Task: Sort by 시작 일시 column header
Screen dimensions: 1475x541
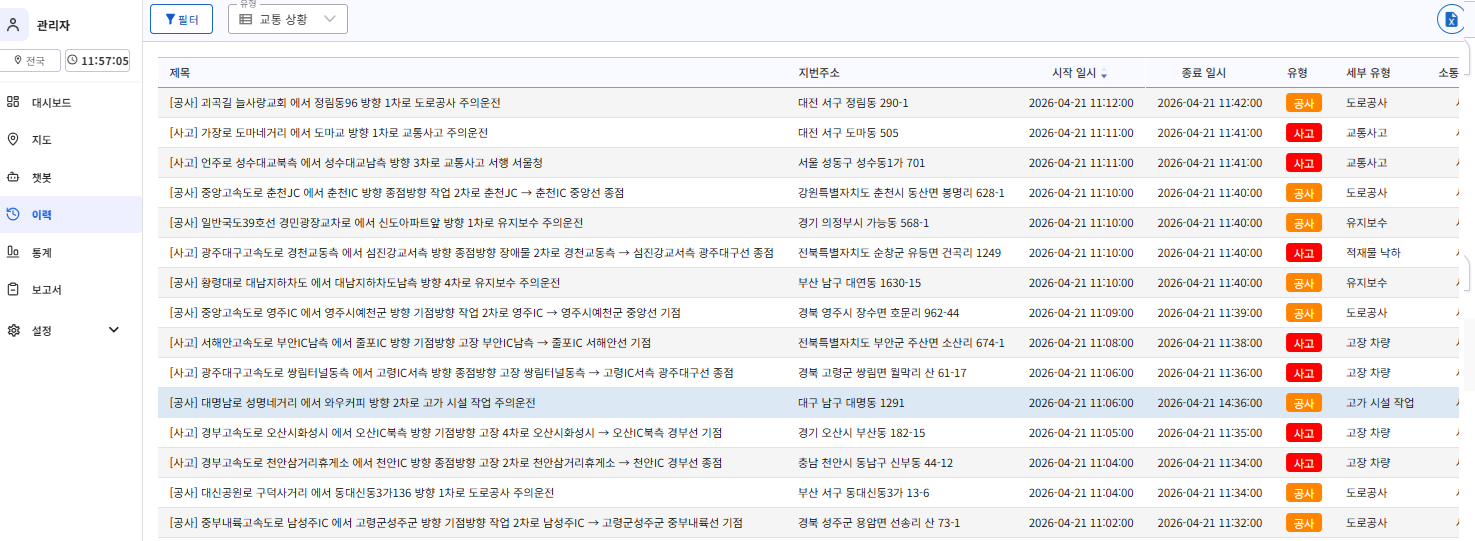Action: (1079, 73)
